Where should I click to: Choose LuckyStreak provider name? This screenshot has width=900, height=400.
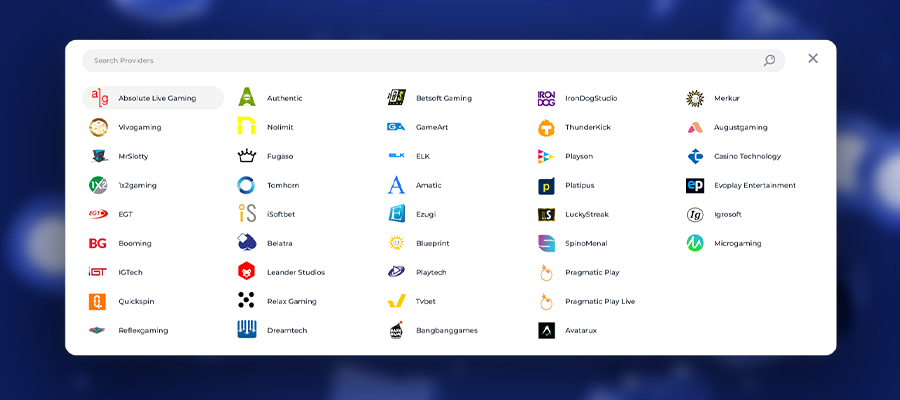coord(587,214)
